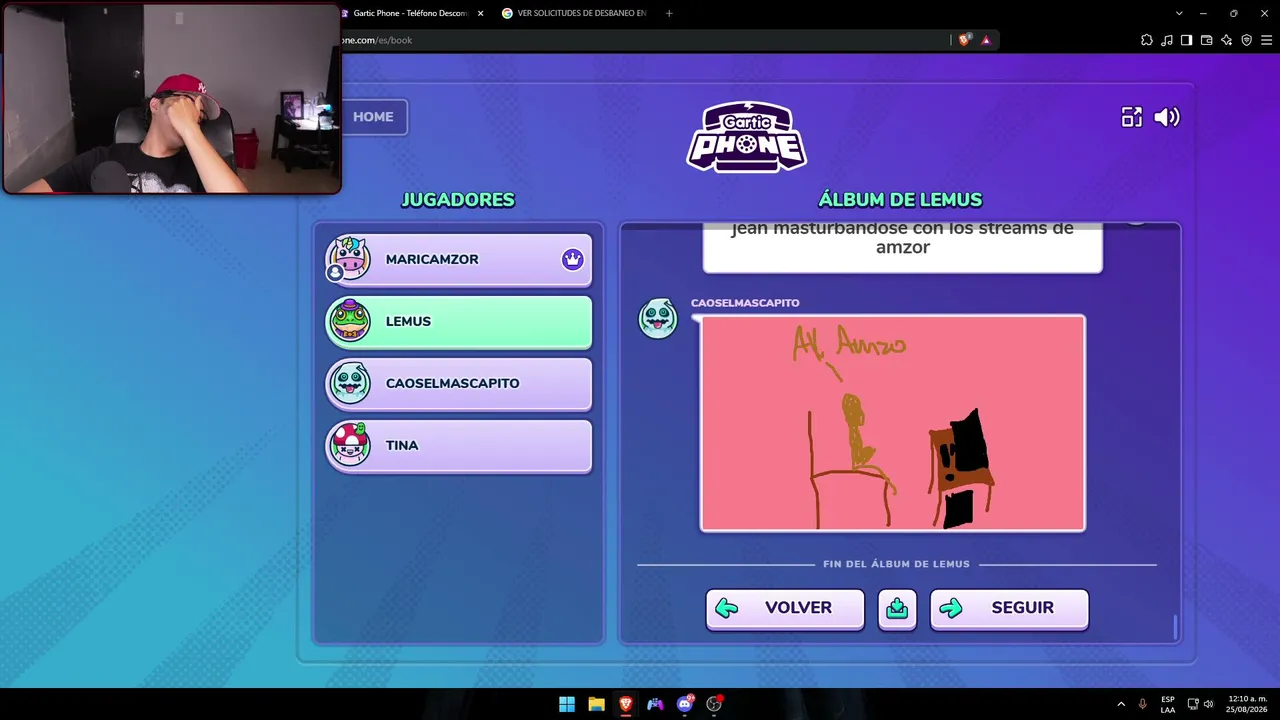Click the VOLVER button

(x=785, y=609)
